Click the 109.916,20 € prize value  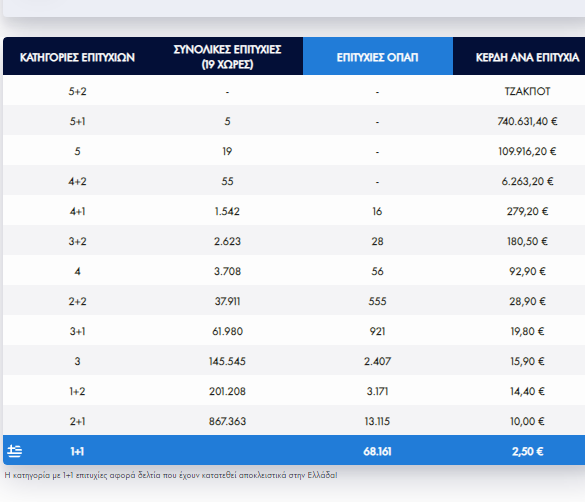pos(527,151)
